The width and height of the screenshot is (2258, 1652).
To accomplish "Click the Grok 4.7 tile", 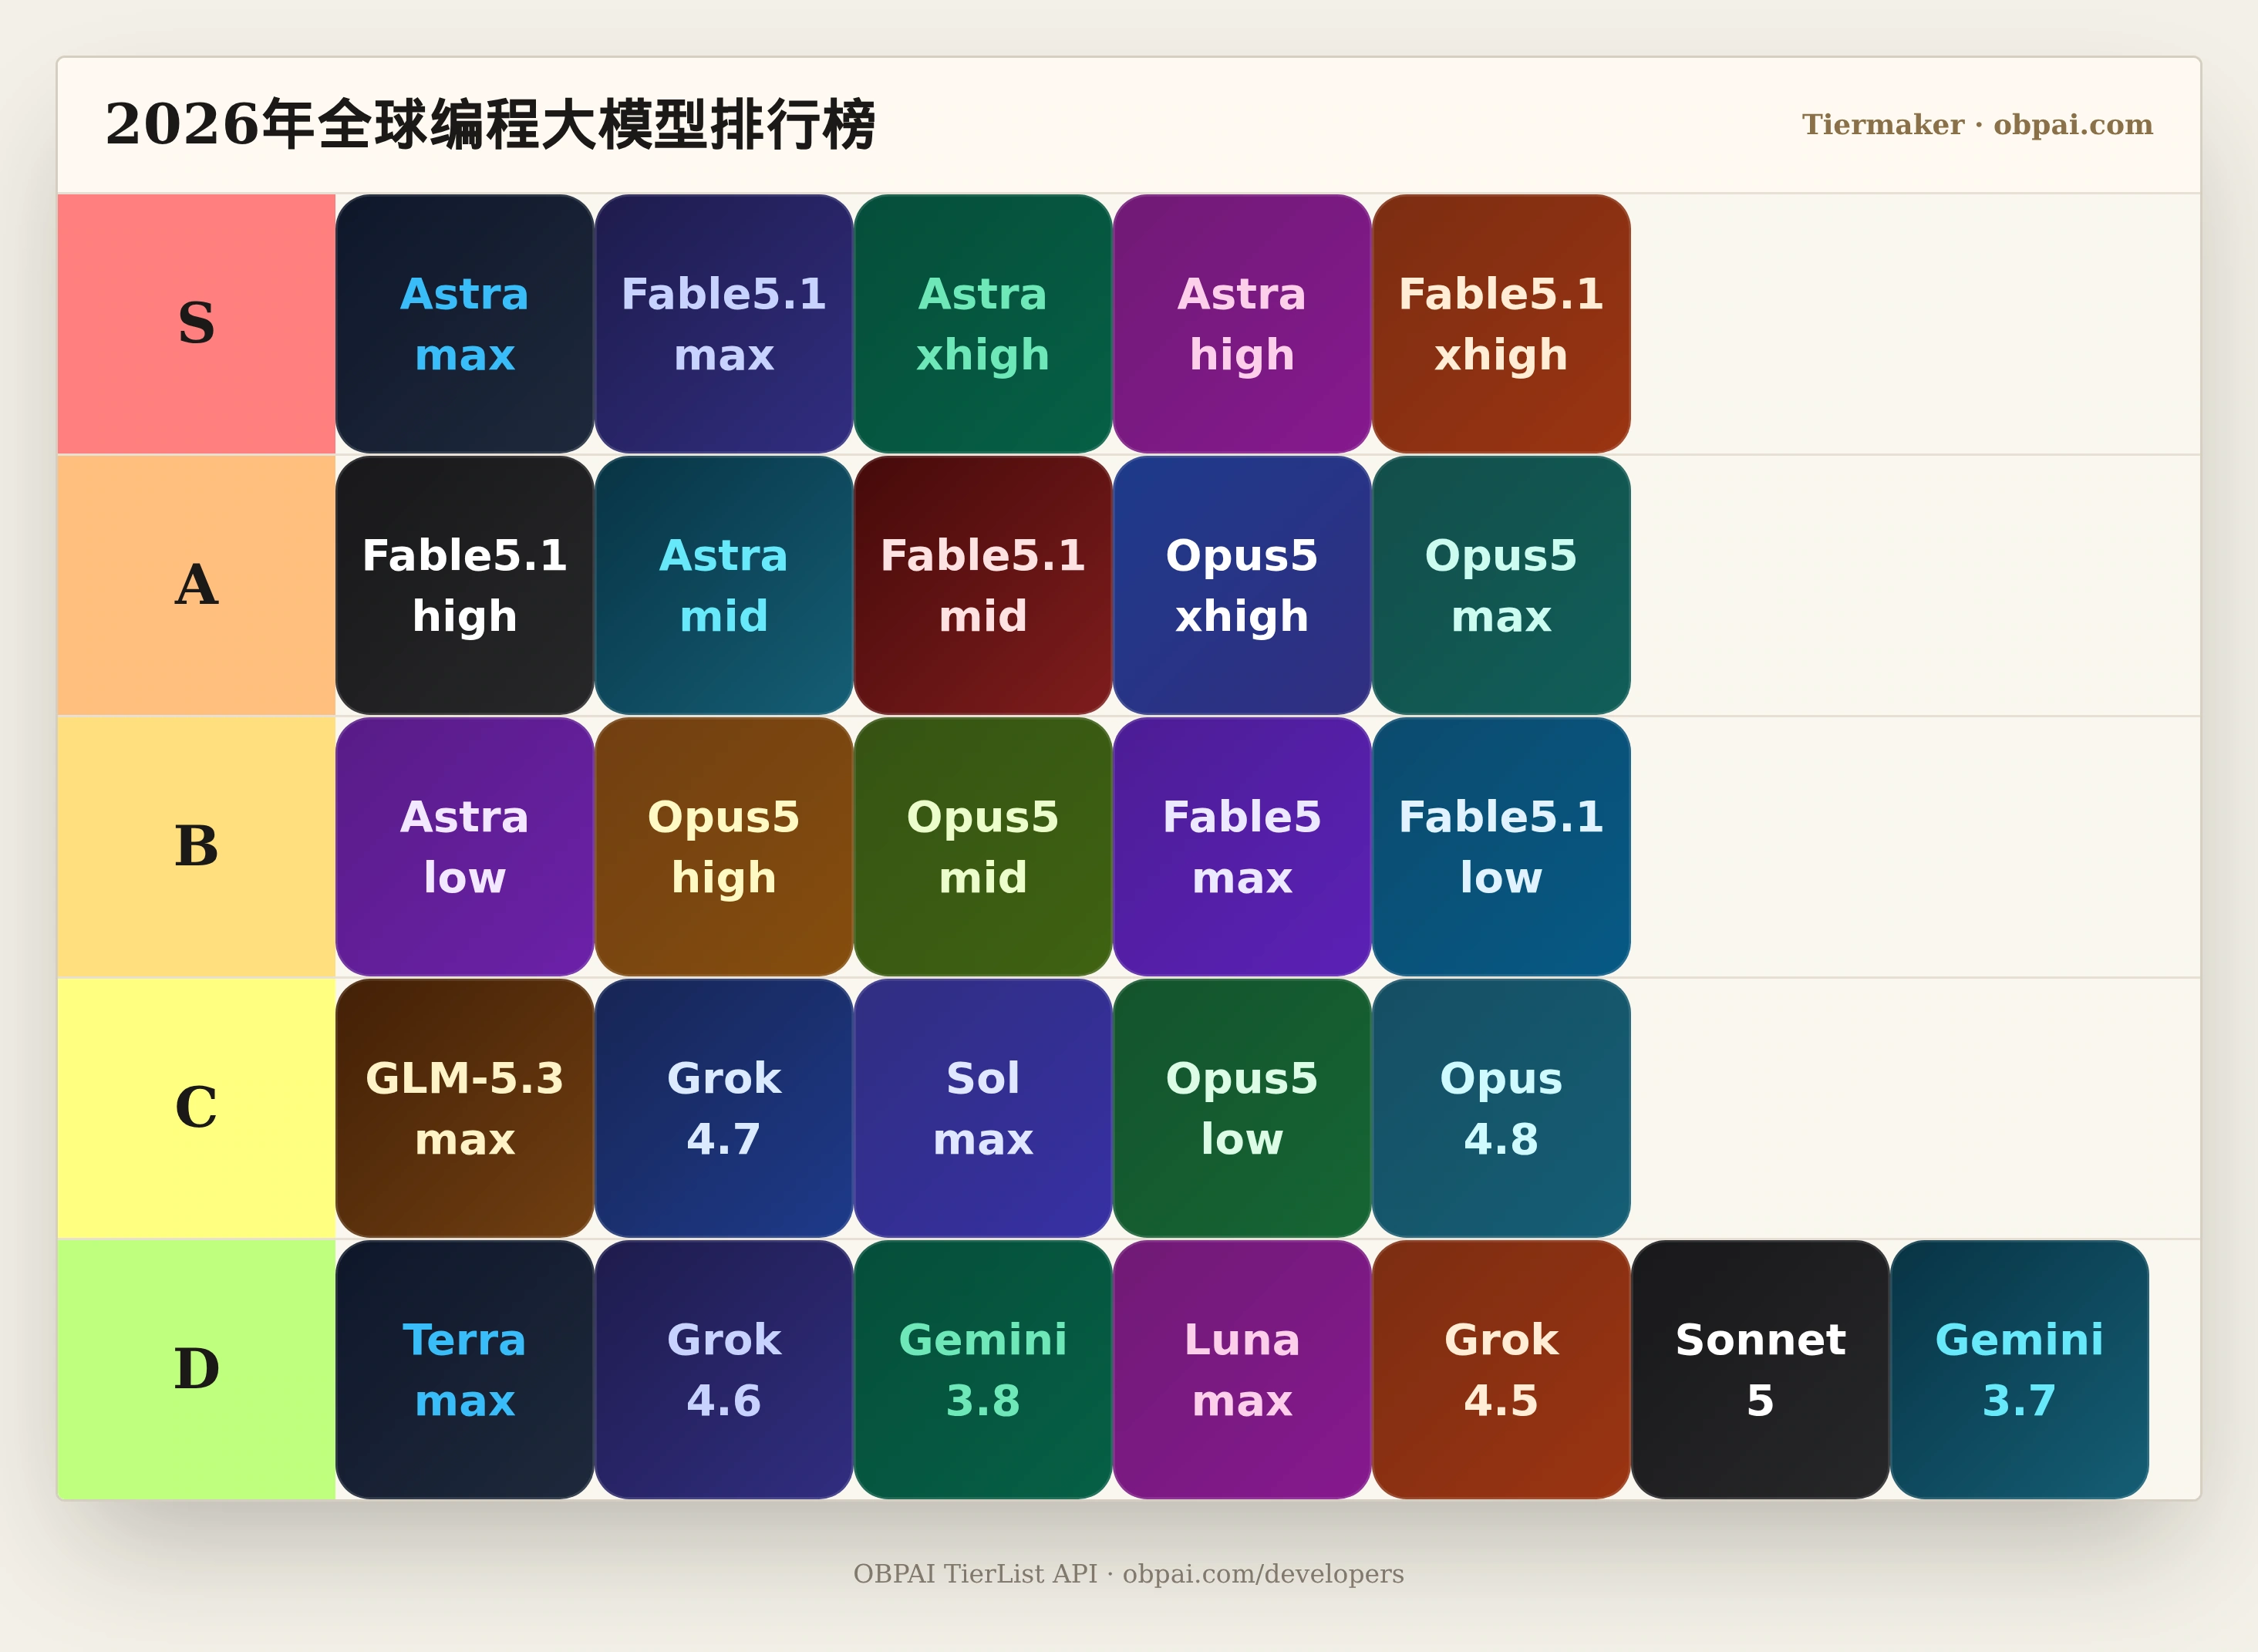I will [x=724, y=1108].
